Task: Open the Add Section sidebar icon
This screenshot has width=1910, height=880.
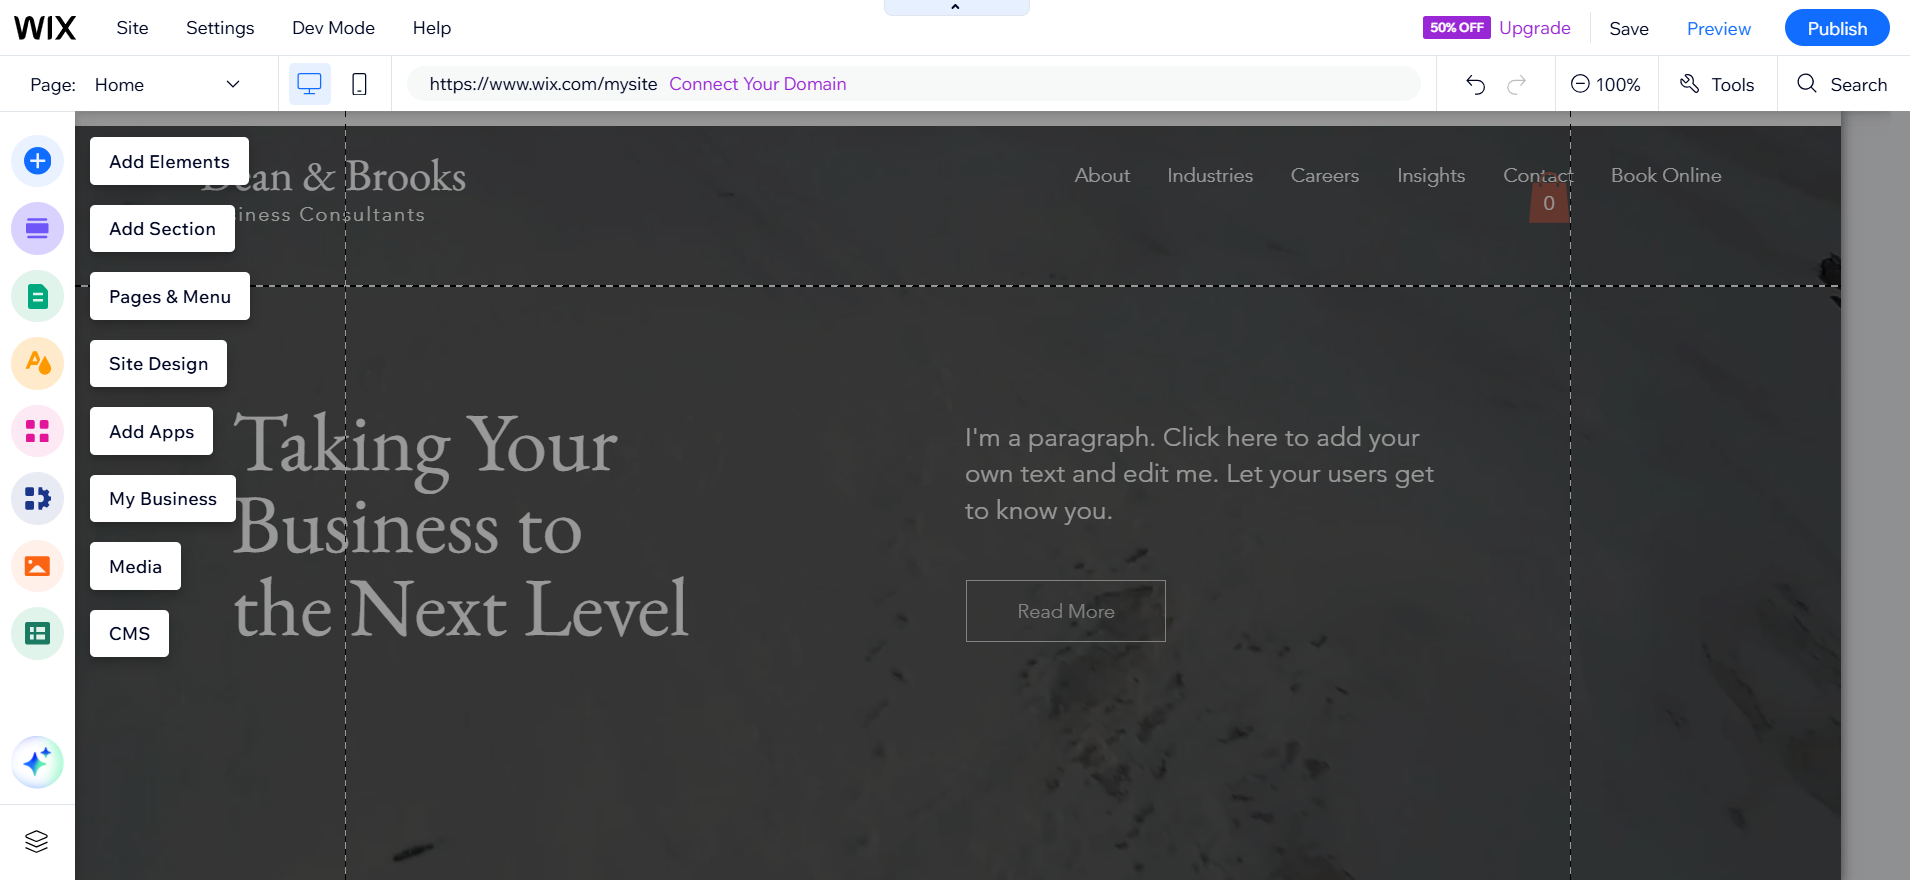Action: pos(37,229)
